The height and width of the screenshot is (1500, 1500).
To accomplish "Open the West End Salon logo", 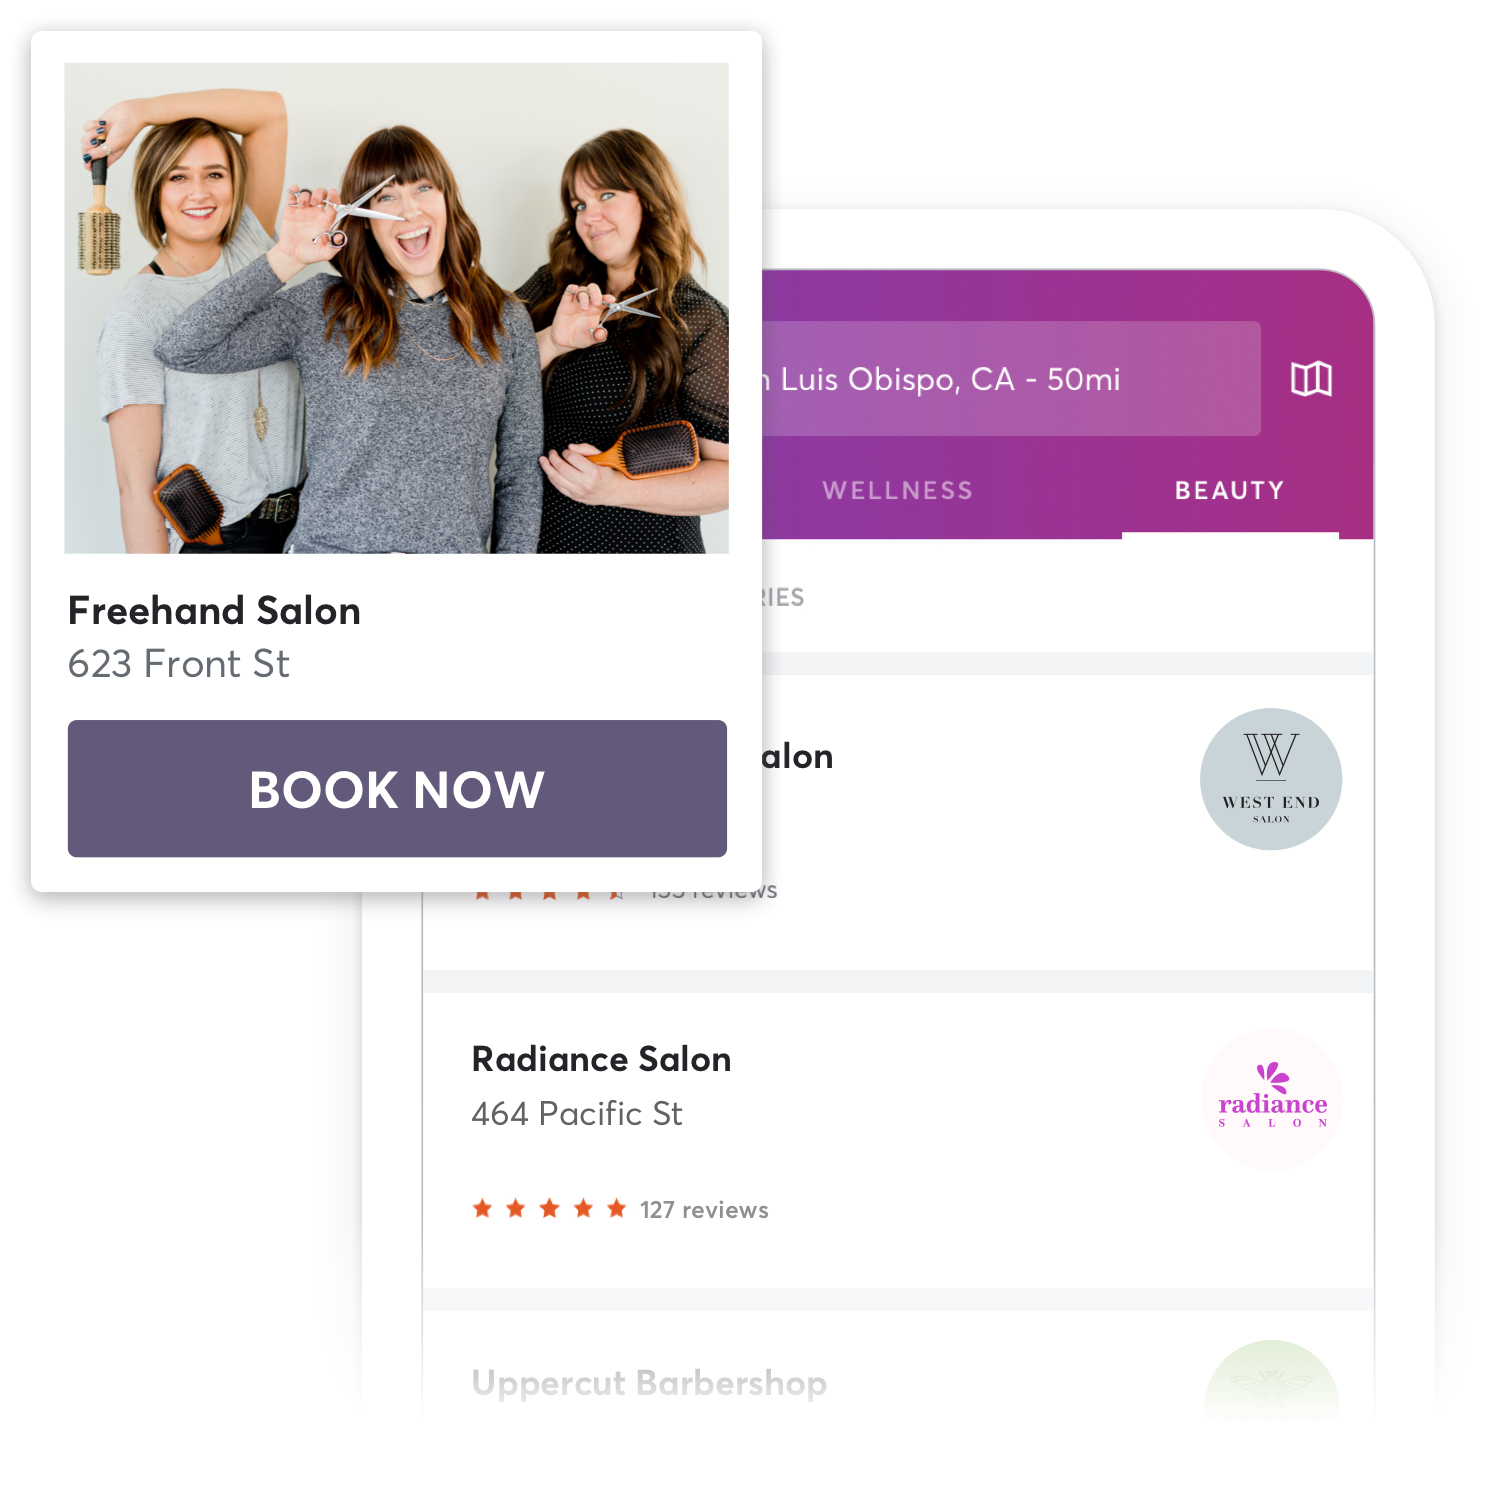I will click(1271, 779).
